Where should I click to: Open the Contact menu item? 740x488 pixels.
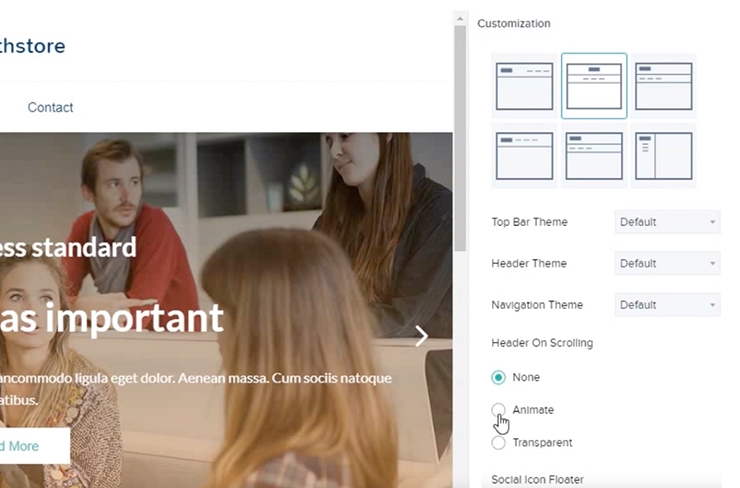pos(50,108)
